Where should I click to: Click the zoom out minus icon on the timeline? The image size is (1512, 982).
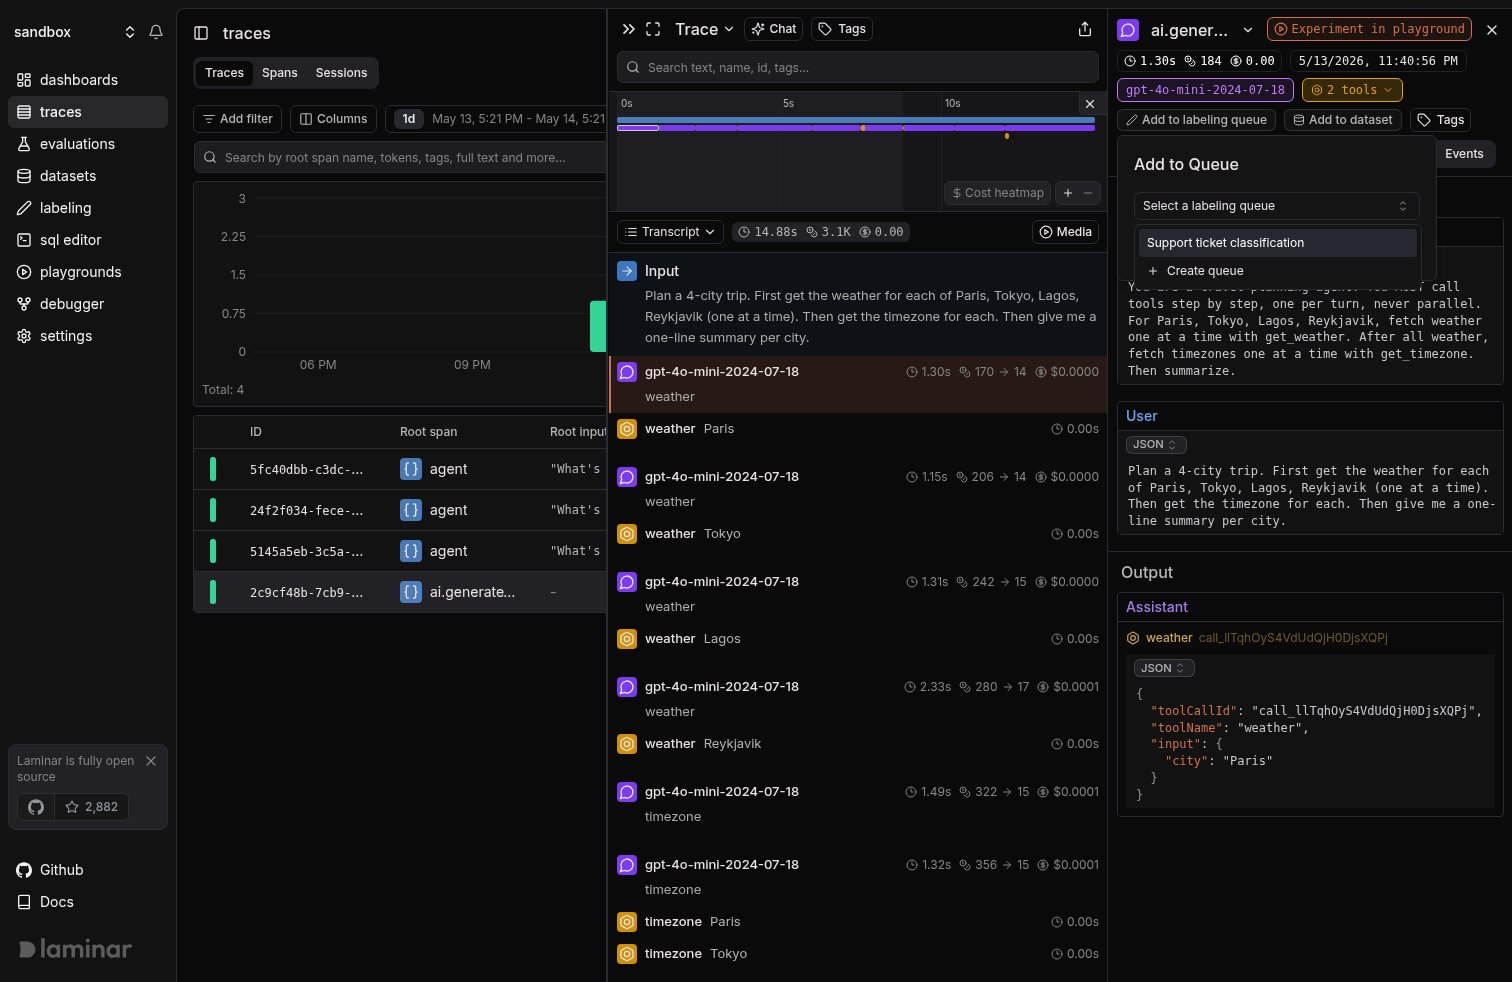(1088, 193)
